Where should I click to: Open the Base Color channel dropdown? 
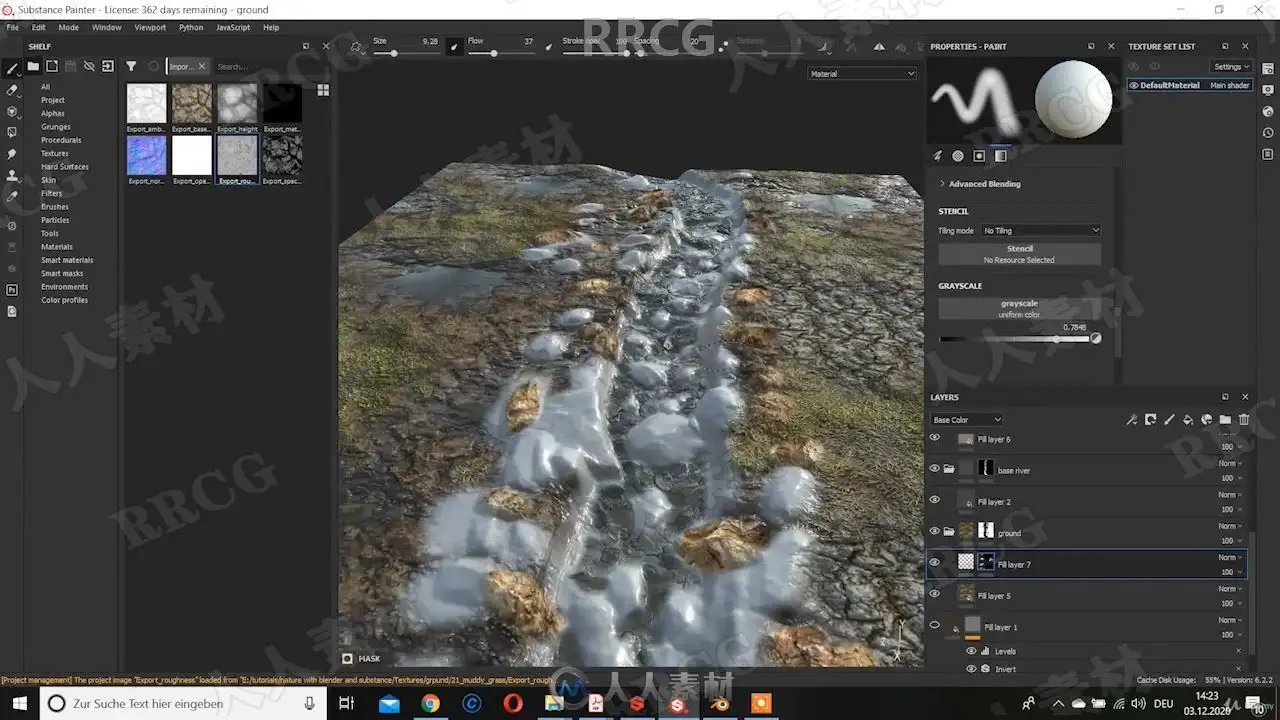[966, 420]
